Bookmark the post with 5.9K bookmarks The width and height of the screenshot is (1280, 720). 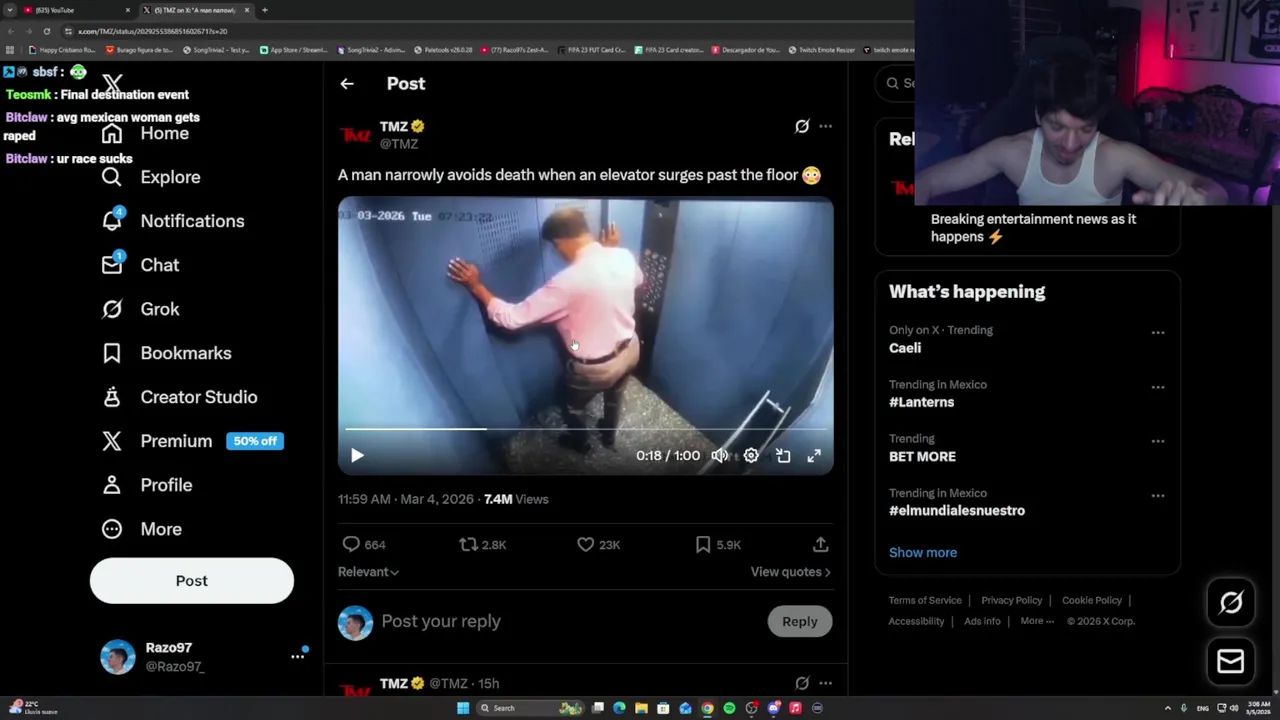tap(717, 545)
